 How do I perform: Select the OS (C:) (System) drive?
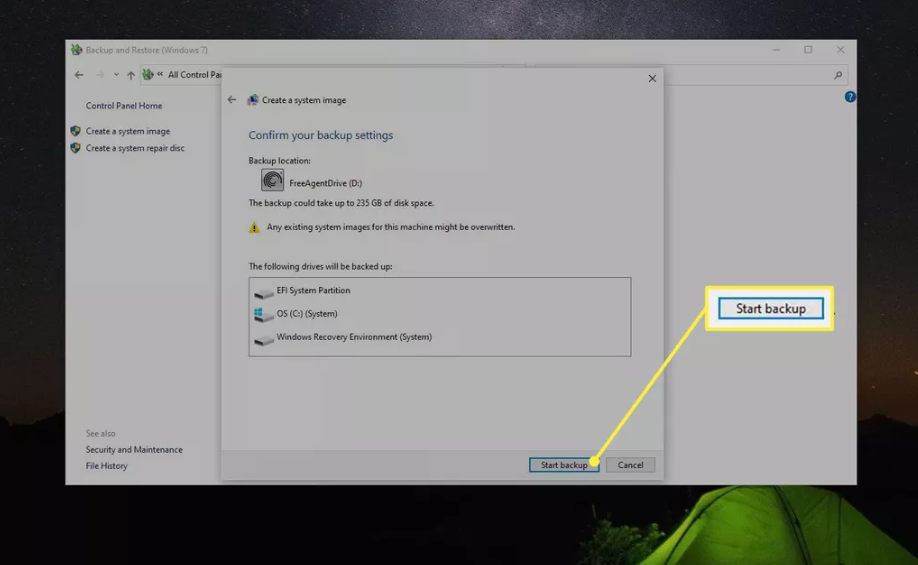[x=306, y=314]
